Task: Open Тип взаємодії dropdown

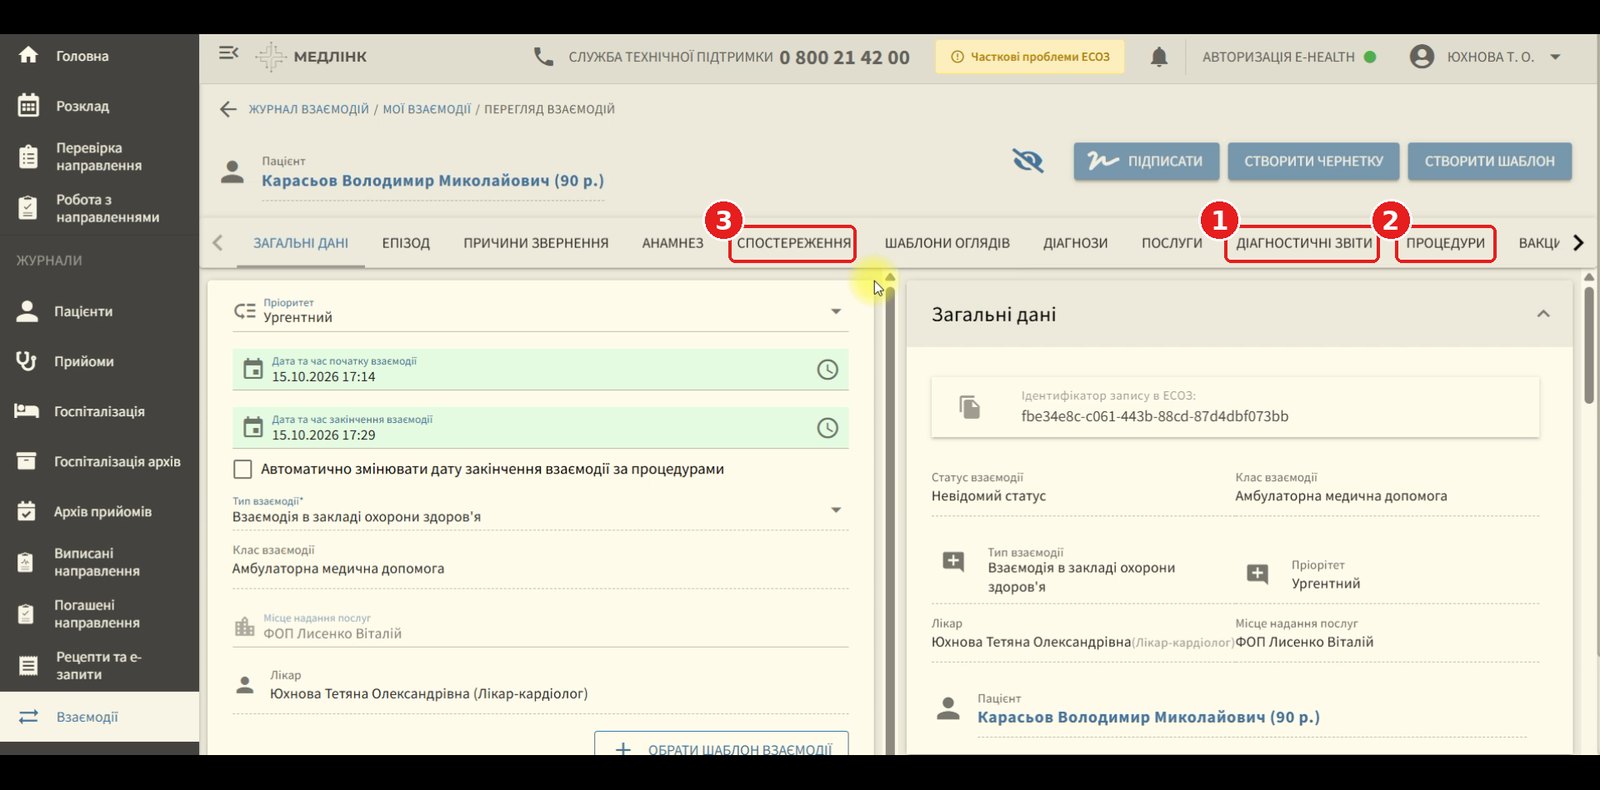Action: click(x=540, y=510)
